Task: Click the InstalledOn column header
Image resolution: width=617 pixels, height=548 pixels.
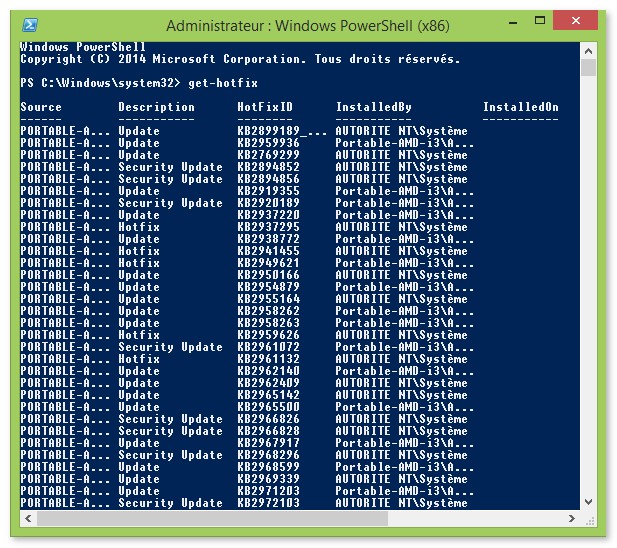Action: 521,107
